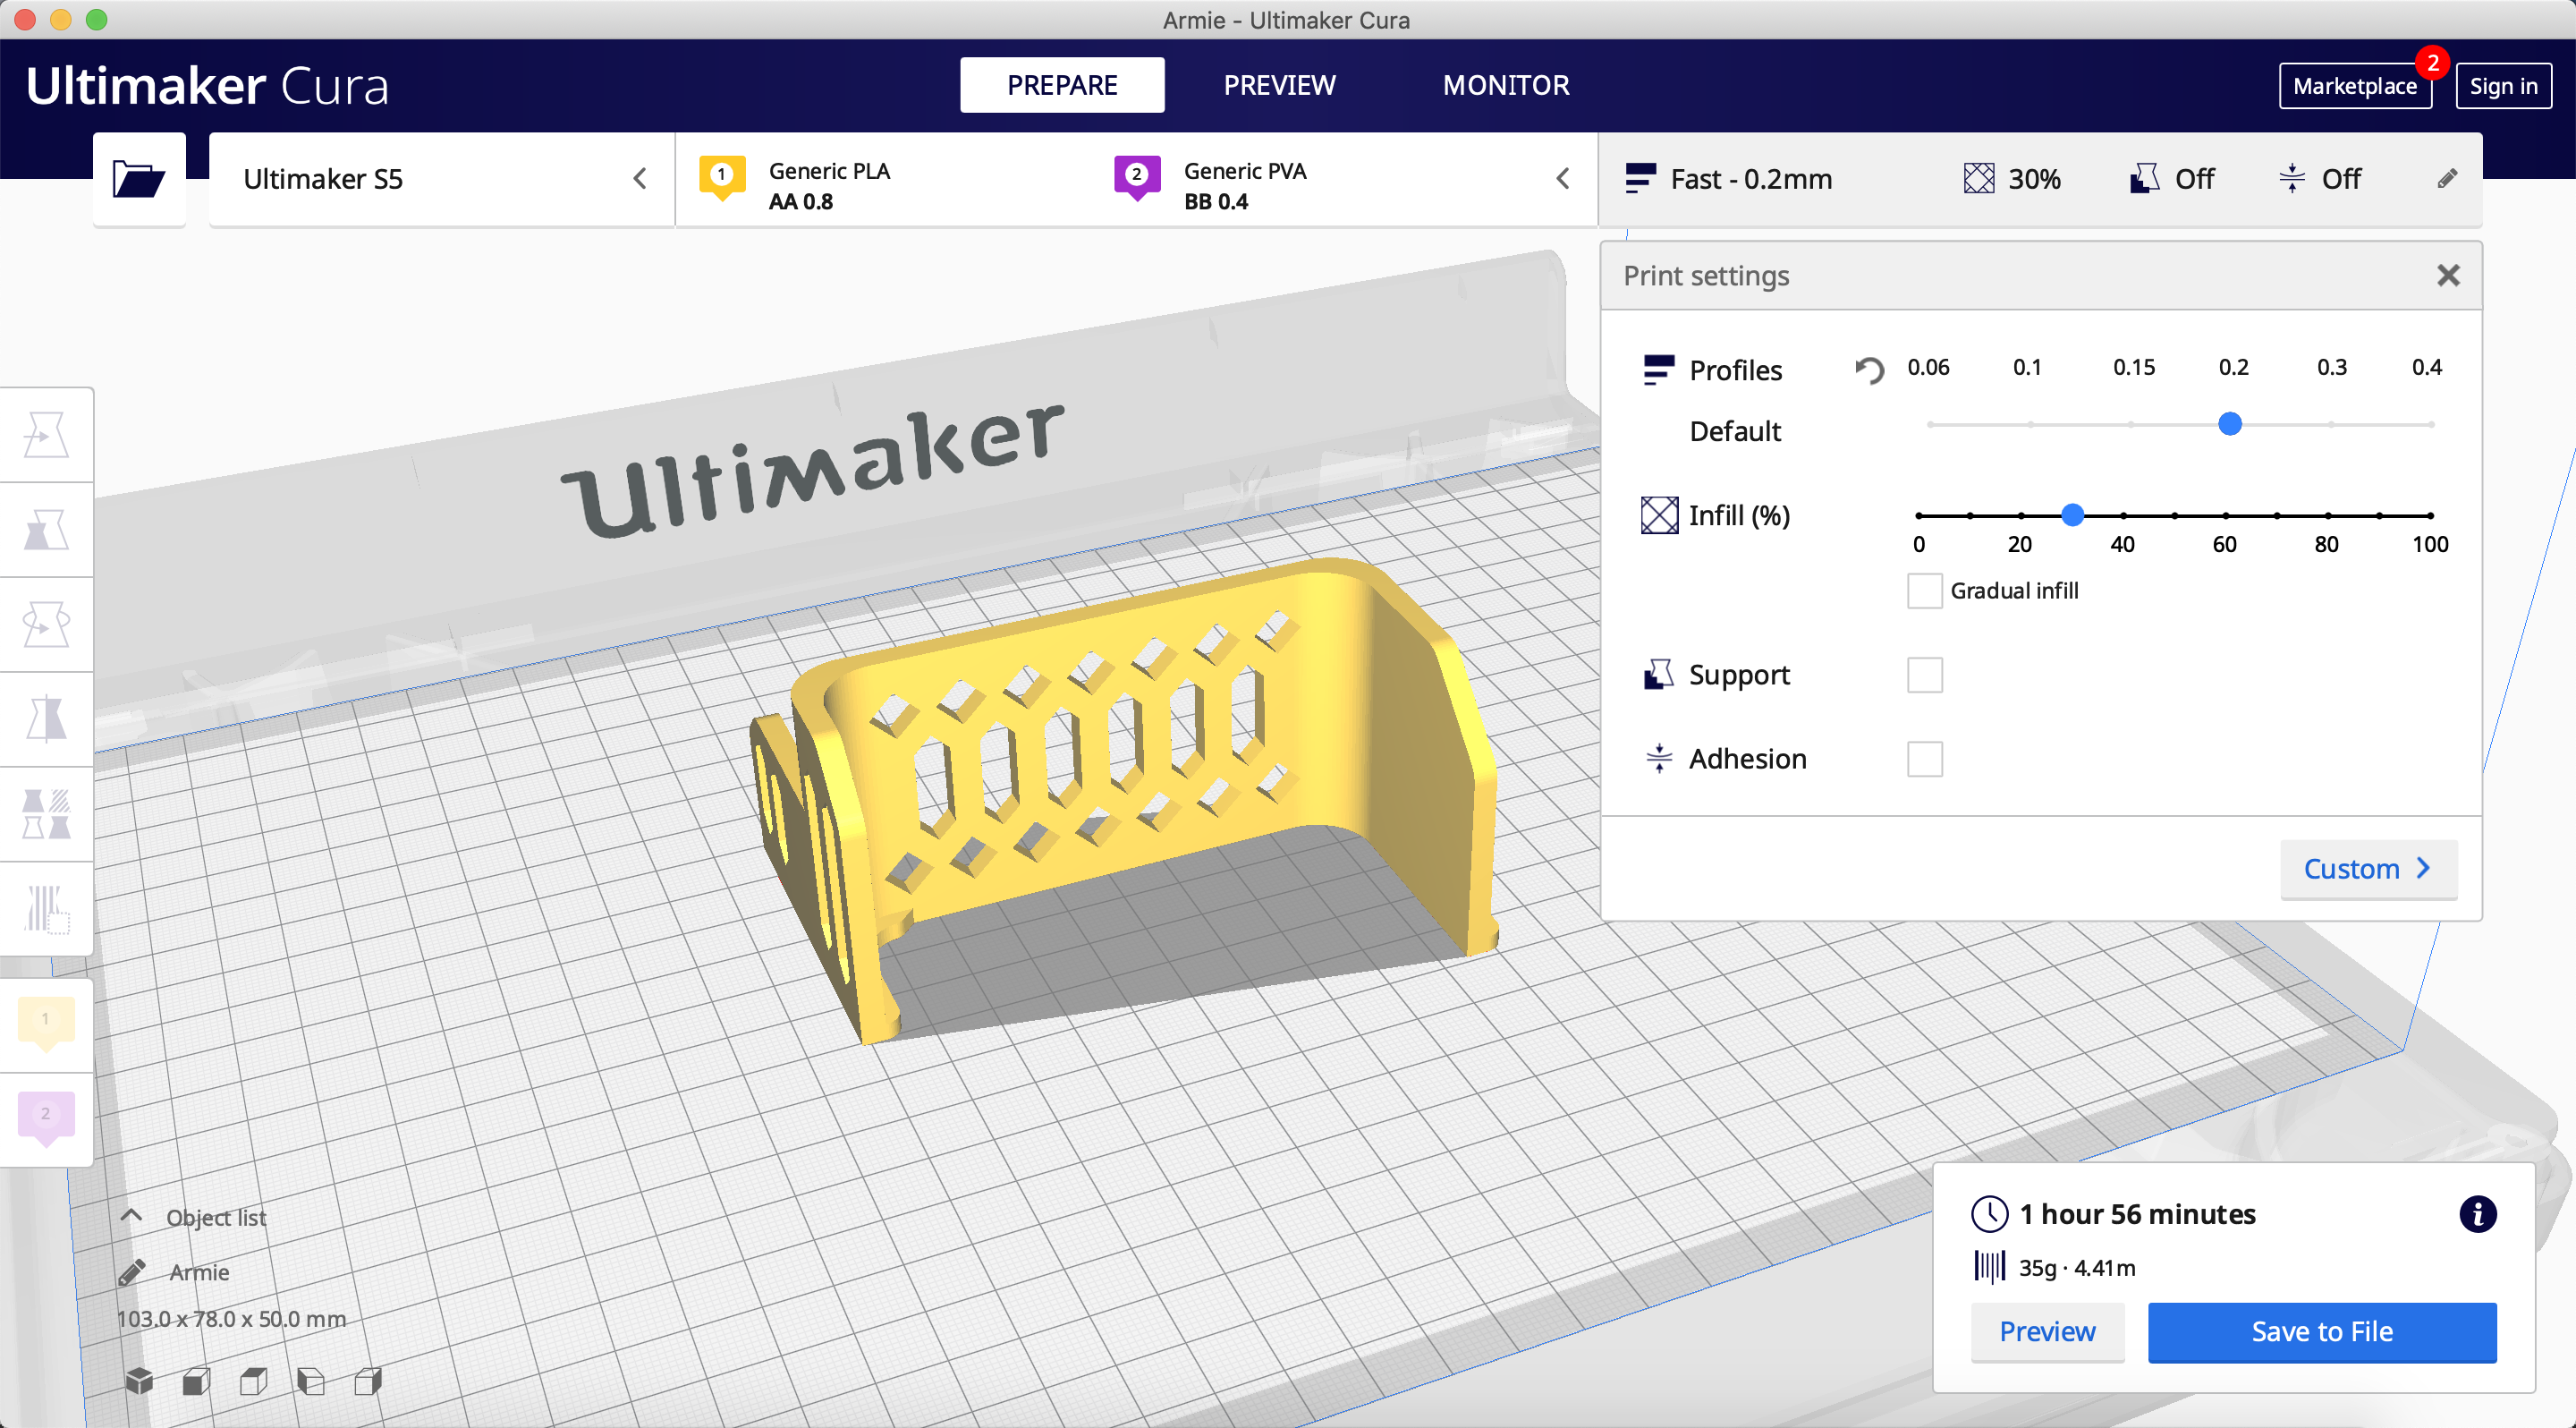Click the 30% infill summary icon
Viewport: 2576px width, 1428px height.
pyautogui.click(x=1979, y=179)
